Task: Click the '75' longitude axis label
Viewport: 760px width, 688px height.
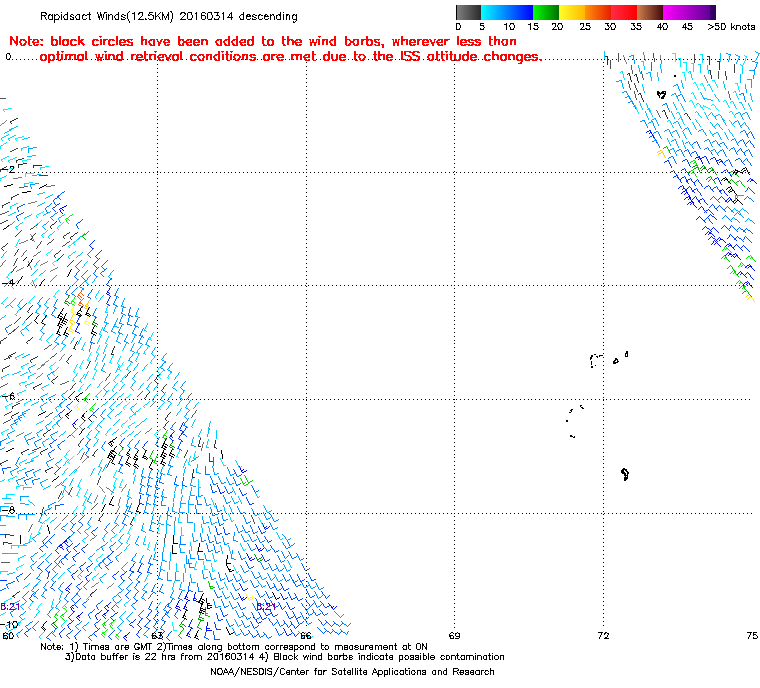Action: 752,636
